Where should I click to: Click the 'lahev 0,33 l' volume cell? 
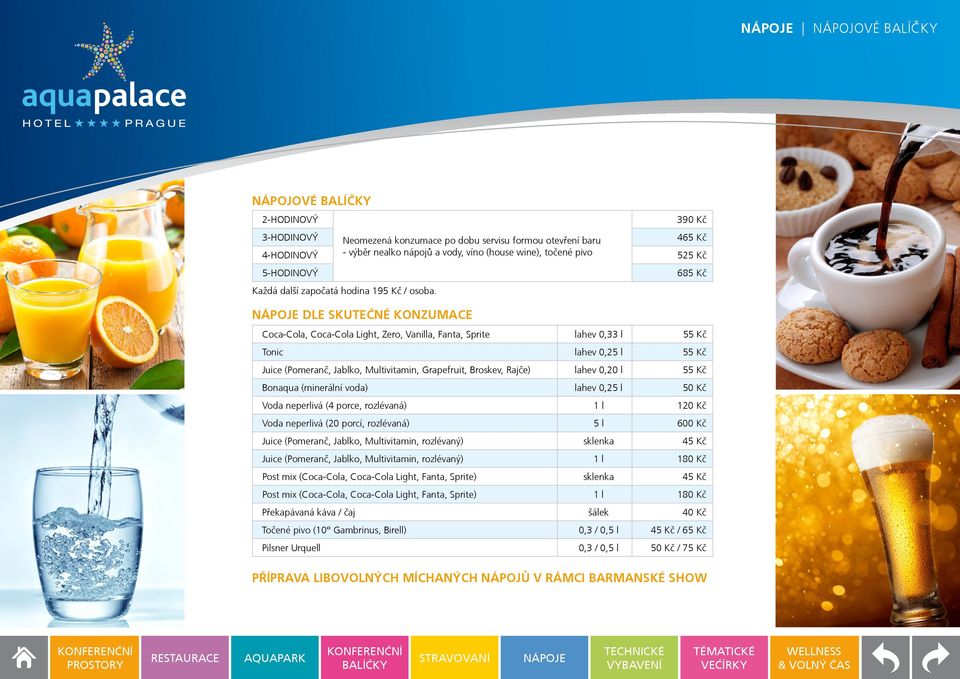tap(594, 334)
